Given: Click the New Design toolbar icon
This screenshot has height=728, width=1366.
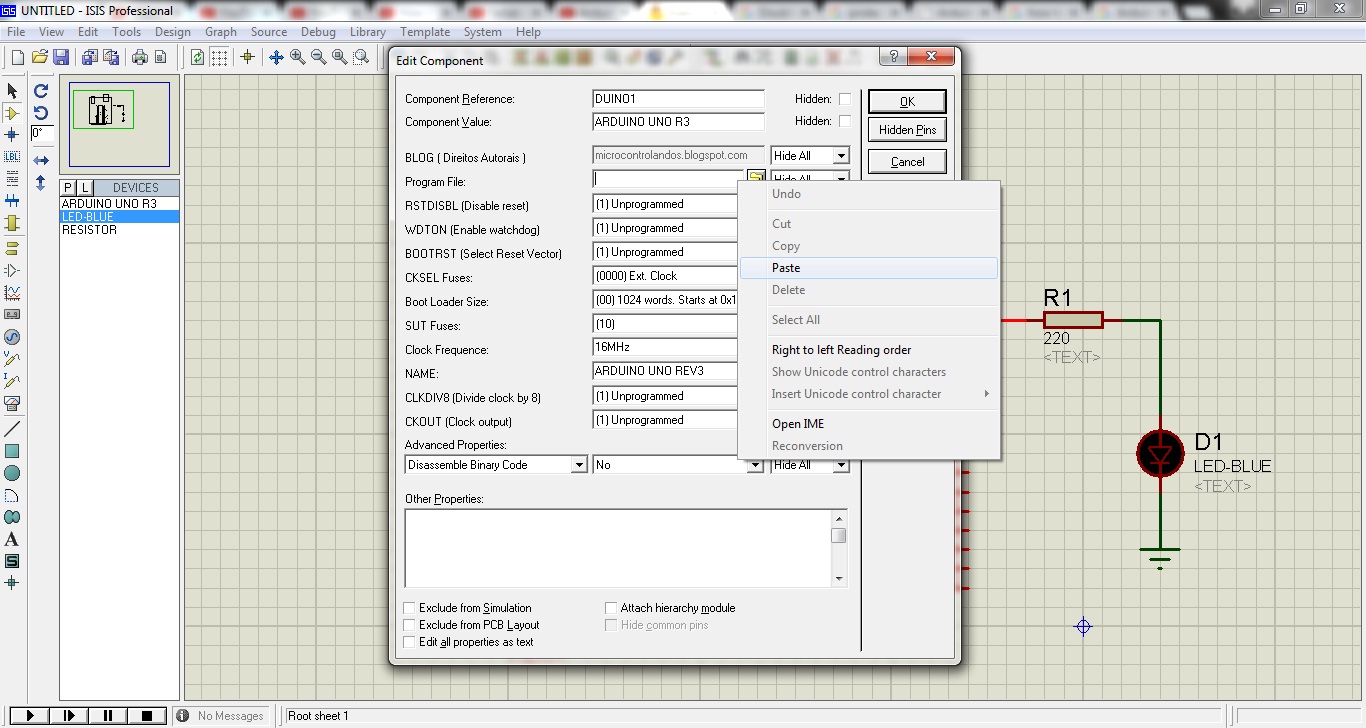Looking at the screenshot, I should tap(17, 57).
